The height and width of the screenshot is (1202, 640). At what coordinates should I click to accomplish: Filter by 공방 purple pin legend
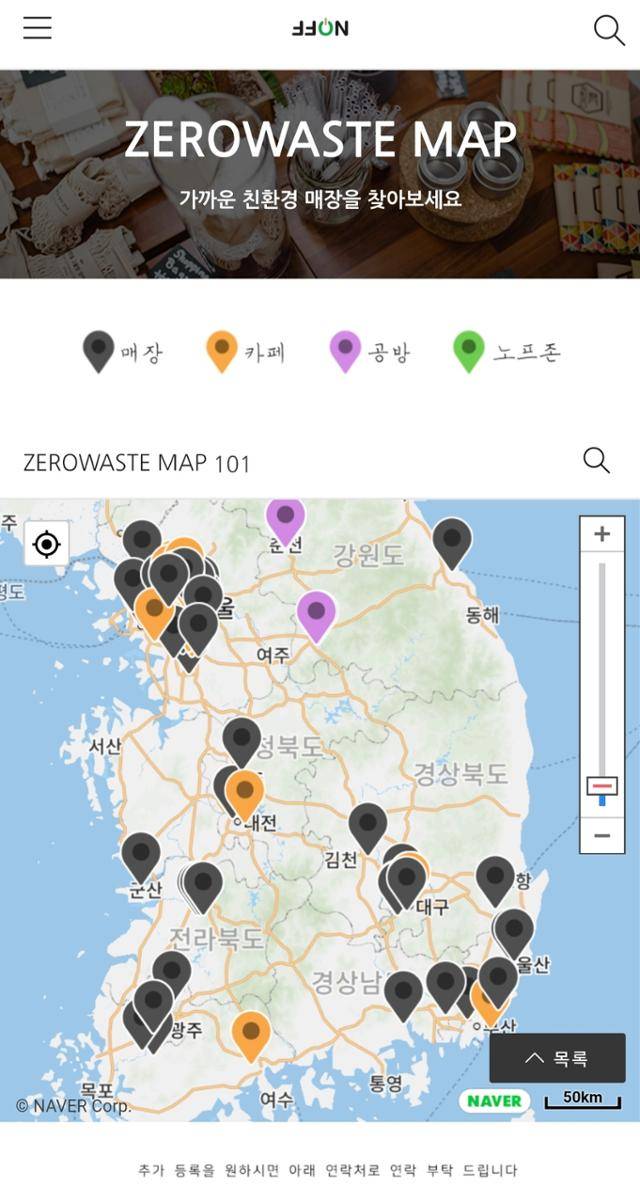pos(370,352)
